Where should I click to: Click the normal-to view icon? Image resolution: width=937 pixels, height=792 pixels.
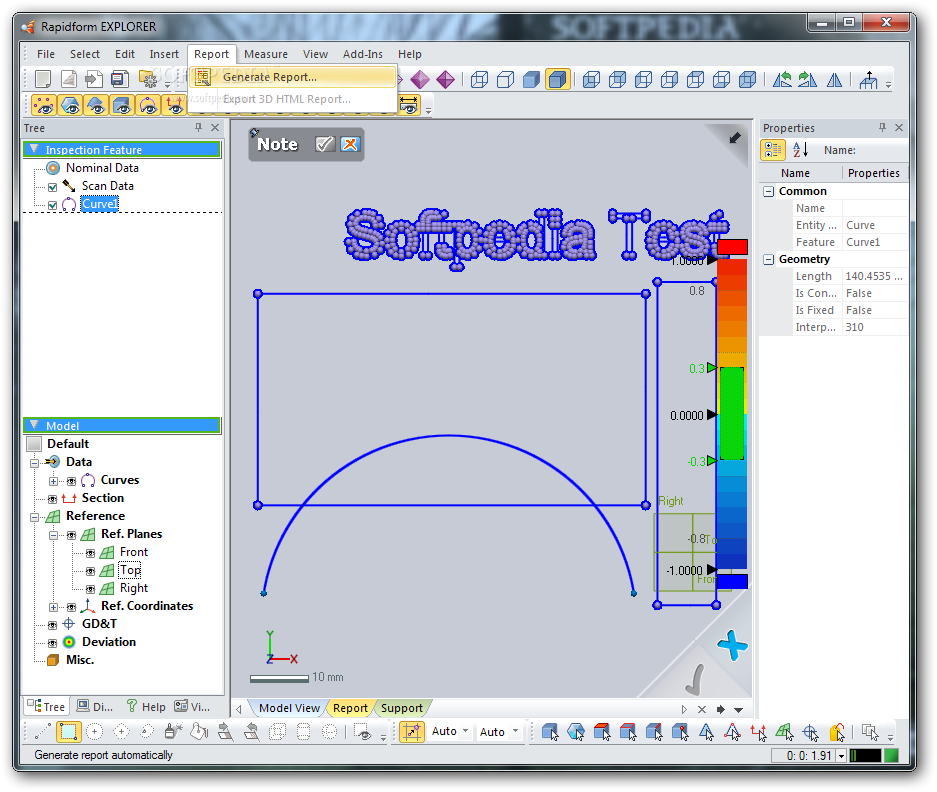tap(868, 79)
